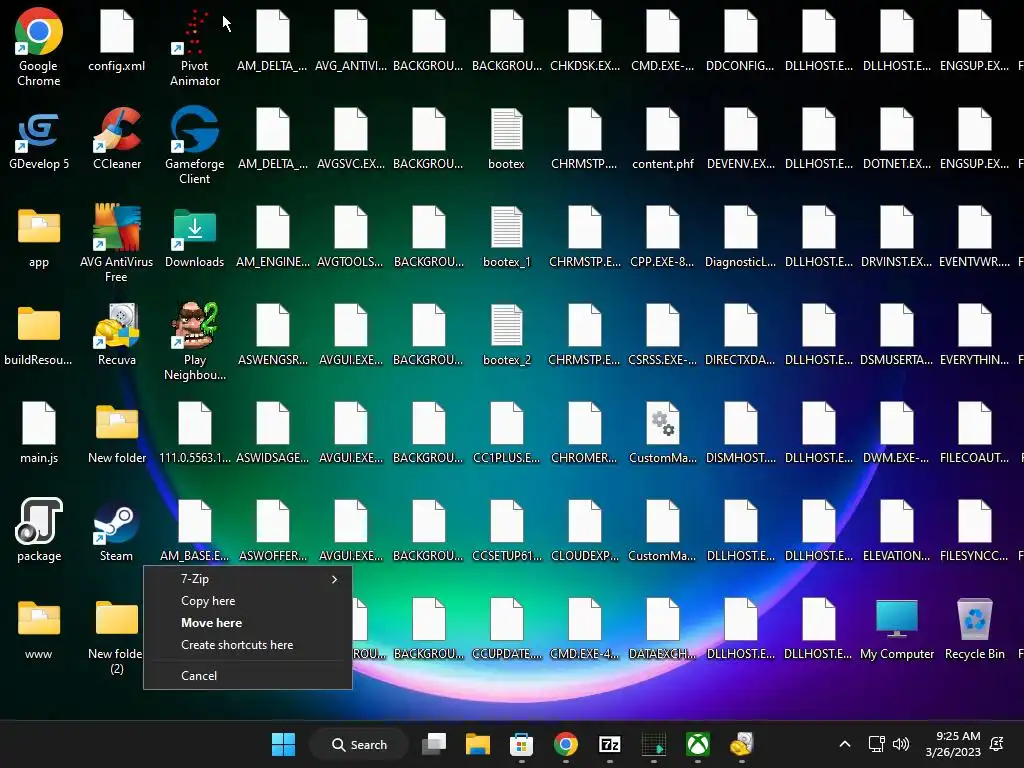Select the bootex_2 text file

(x=506, y=336)
